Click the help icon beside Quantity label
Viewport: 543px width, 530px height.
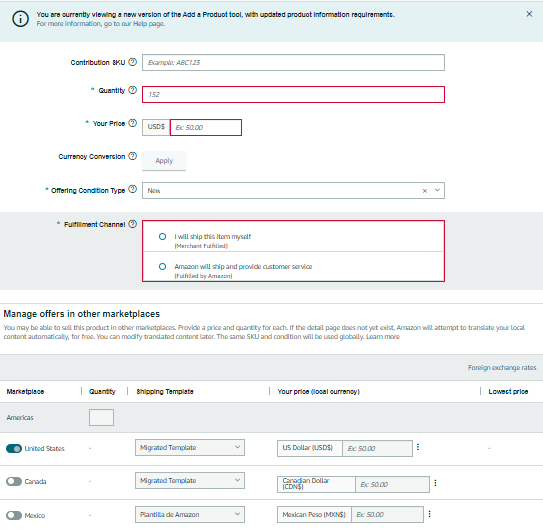pyautogui.click(x=133, y=90)
